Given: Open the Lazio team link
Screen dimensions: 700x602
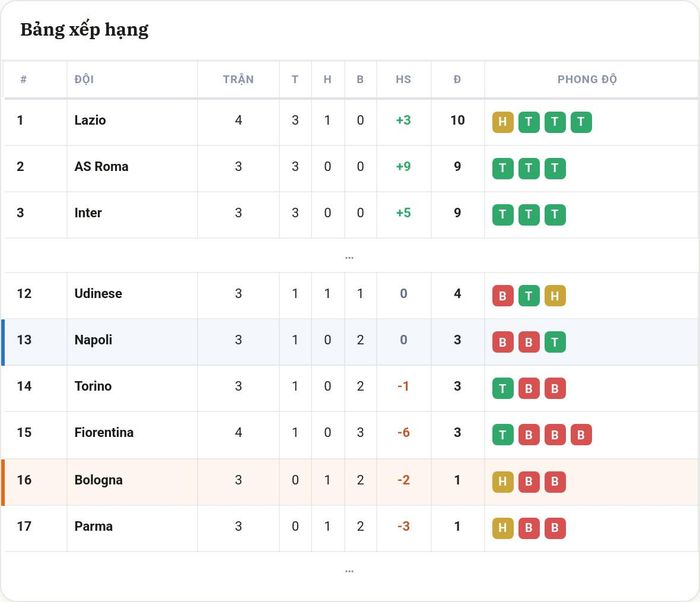Looking at the screenshot, I should (x=90, y=120).
